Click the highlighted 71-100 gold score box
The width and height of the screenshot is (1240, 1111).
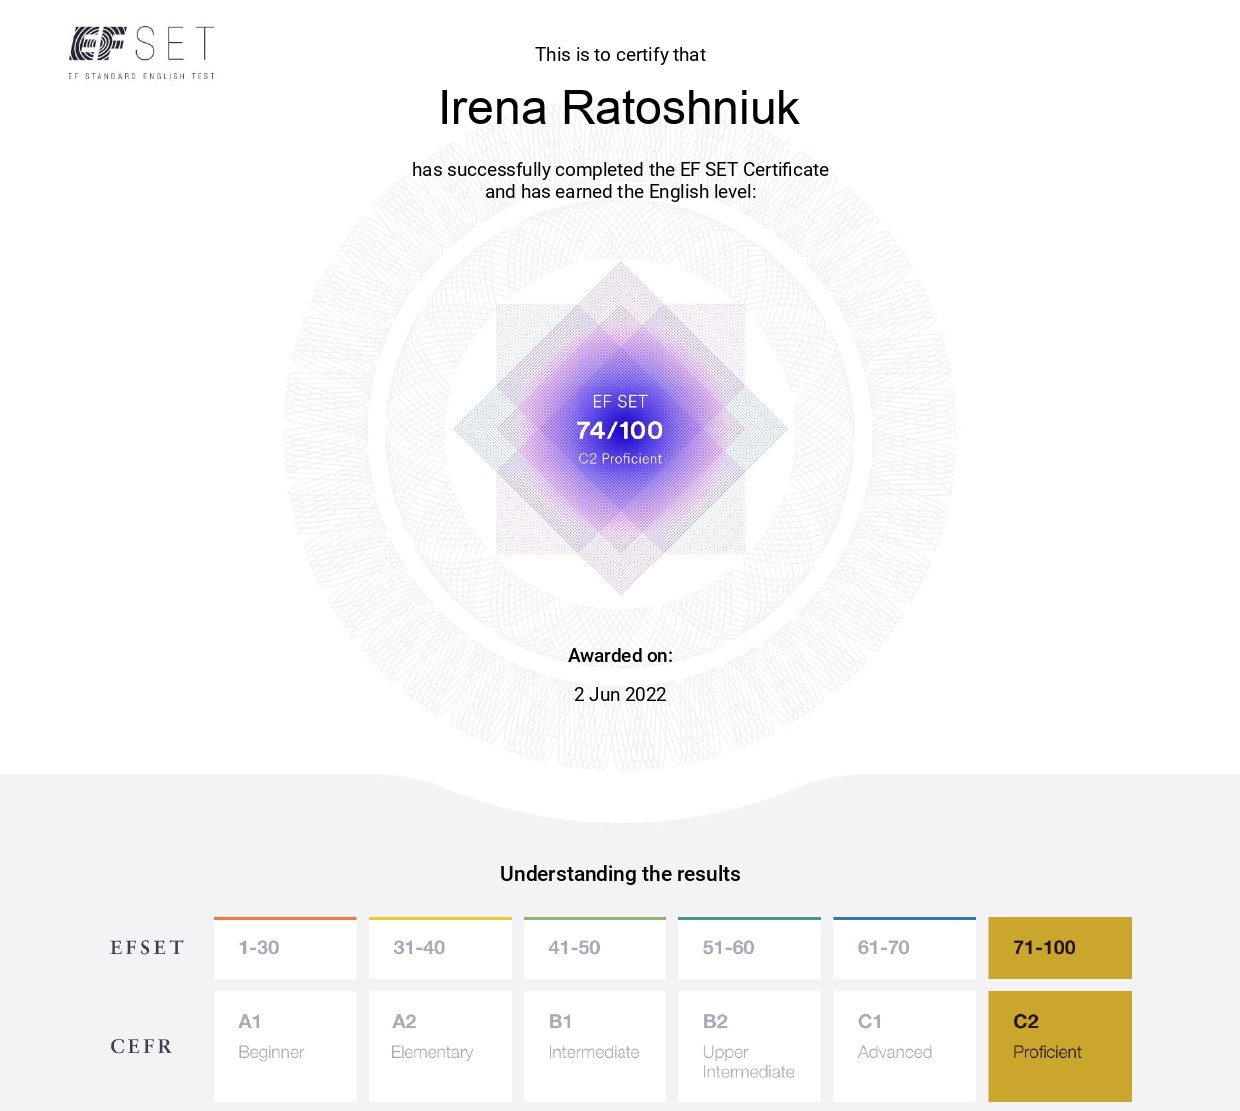[1060, 948]
